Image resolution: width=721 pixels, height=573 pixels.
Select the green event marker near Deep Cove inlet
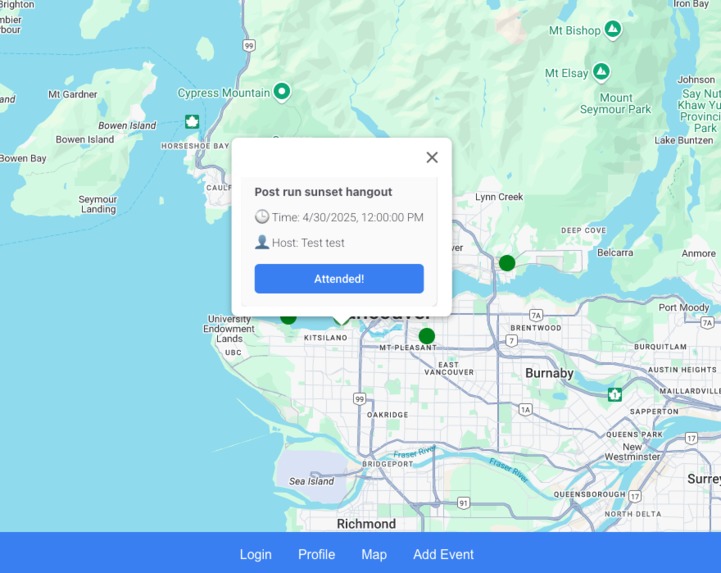(x=507, y=263)
